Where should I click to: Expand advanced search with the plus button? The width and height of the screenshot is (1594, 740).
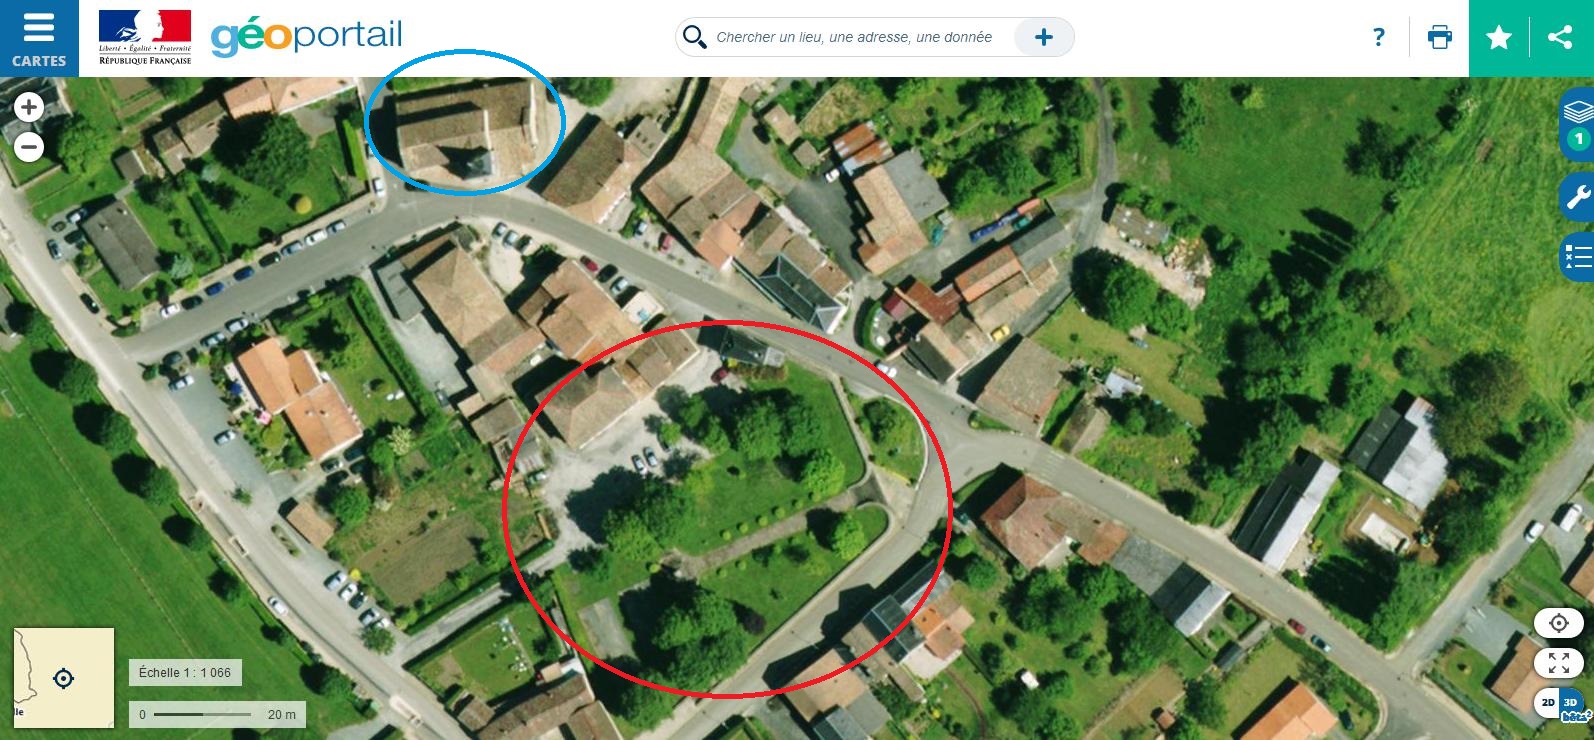pos(1043,37)
